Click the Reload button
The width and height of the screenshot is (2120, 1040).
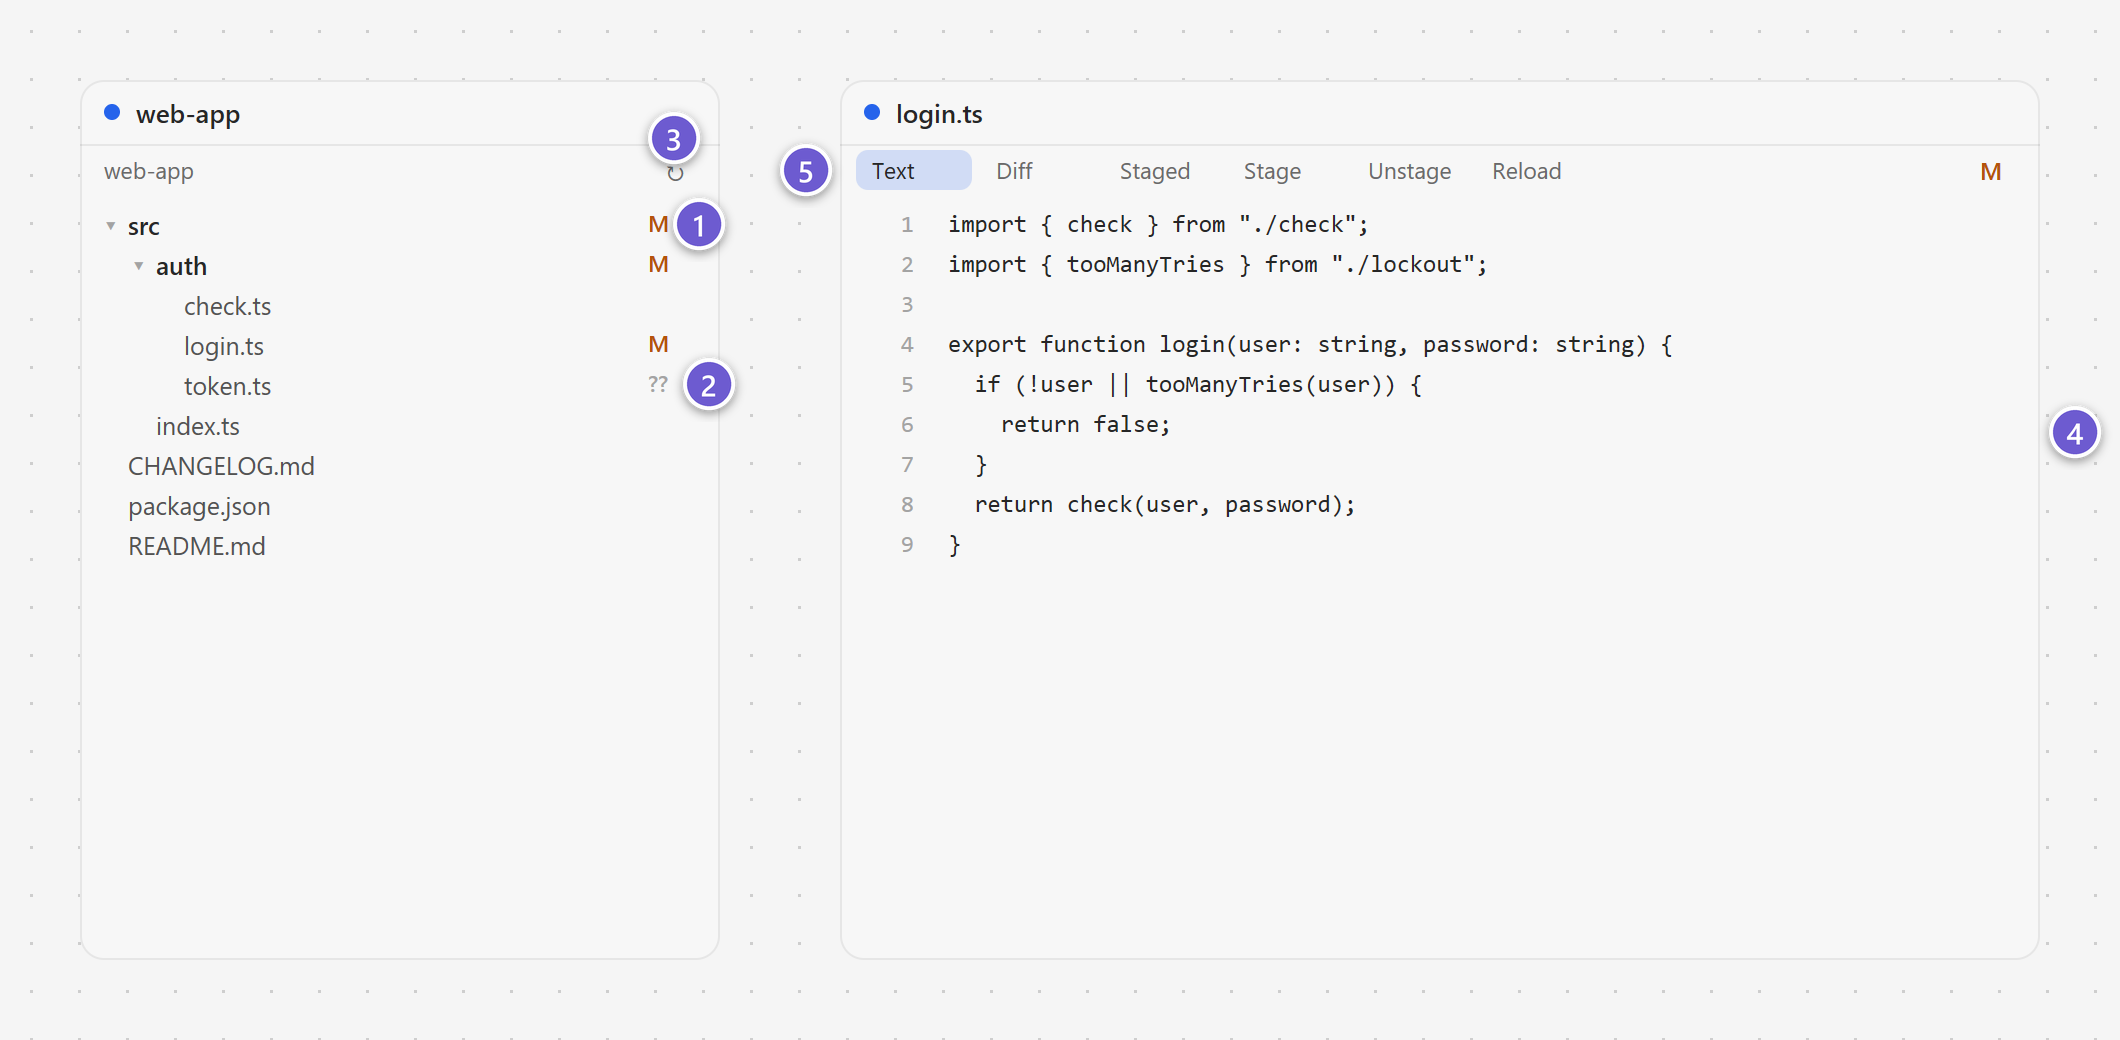[x=1526, y=171]
